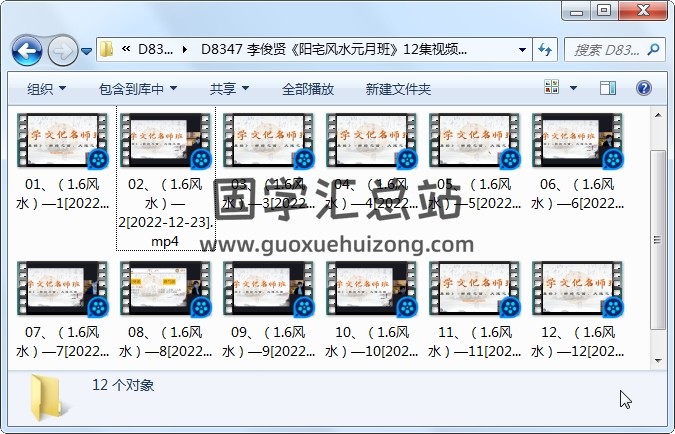This screenshot has height=434, width=675.
Task: Select video thumbnail 03、(1.6风水)—3
Action: 269,141
